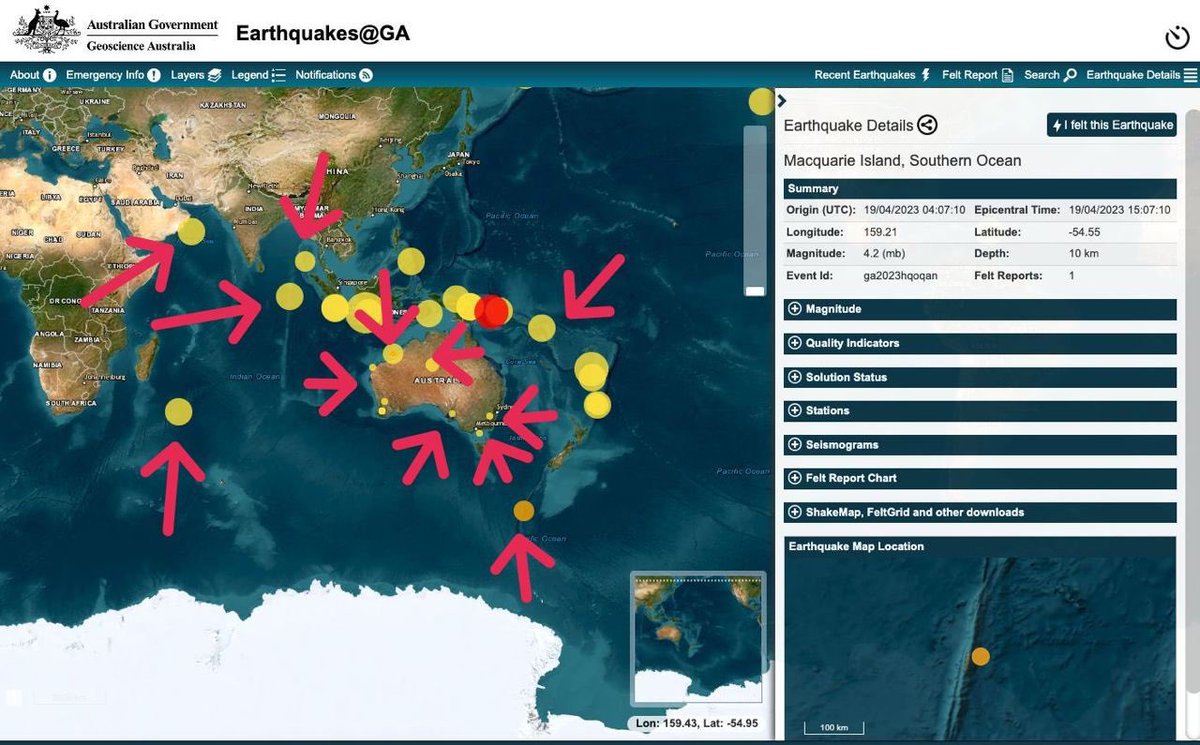Click the Summary section header
Image resolution: width=1200 pixels, height=745 pixels.
click(x=980, y=188)
